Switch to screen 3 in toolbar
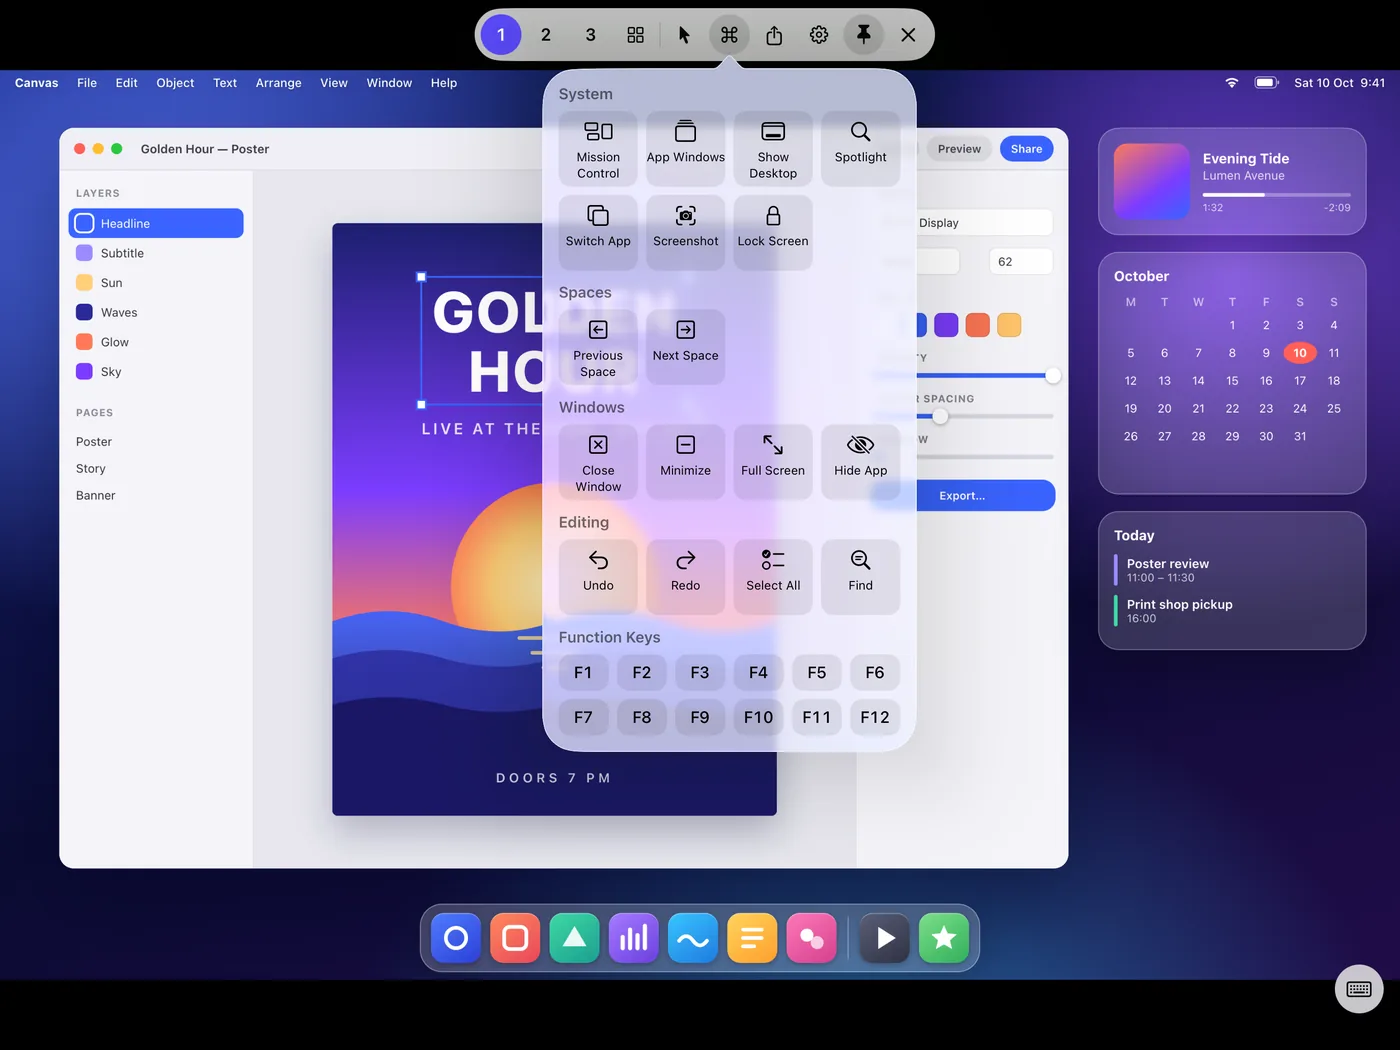The height and width of the screenshot is (1050, 1400). (x=591, y=35)
